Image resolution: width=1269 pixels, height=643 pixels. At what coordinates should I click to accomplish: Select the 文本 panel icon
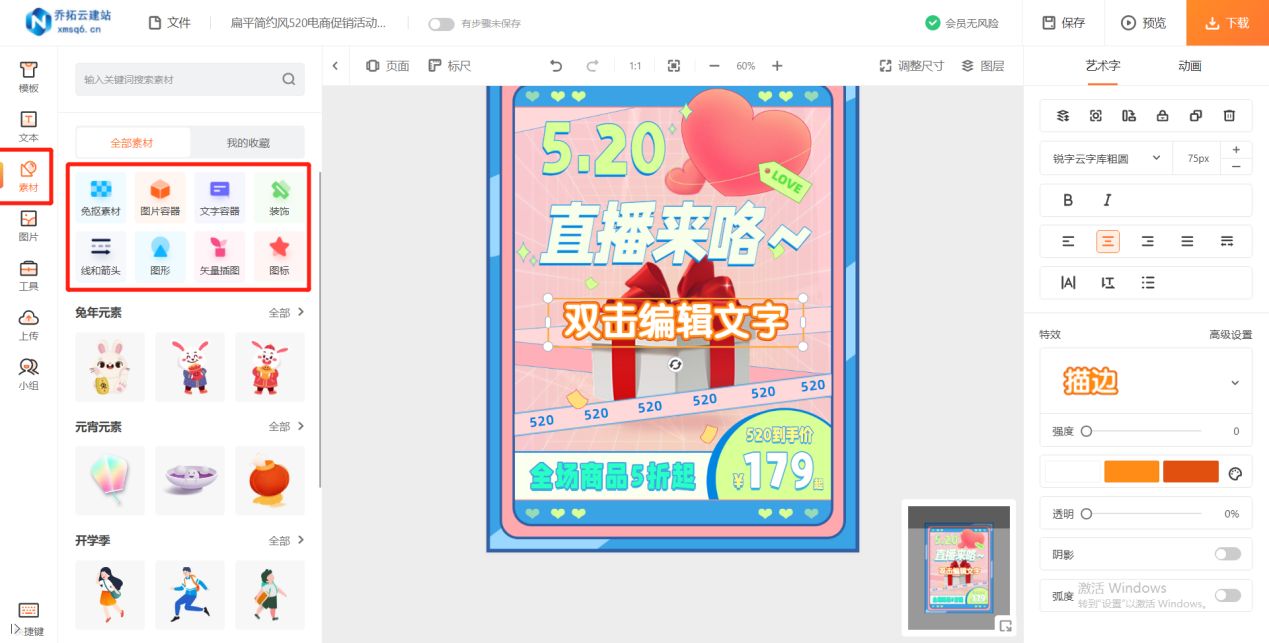(28, 123)
